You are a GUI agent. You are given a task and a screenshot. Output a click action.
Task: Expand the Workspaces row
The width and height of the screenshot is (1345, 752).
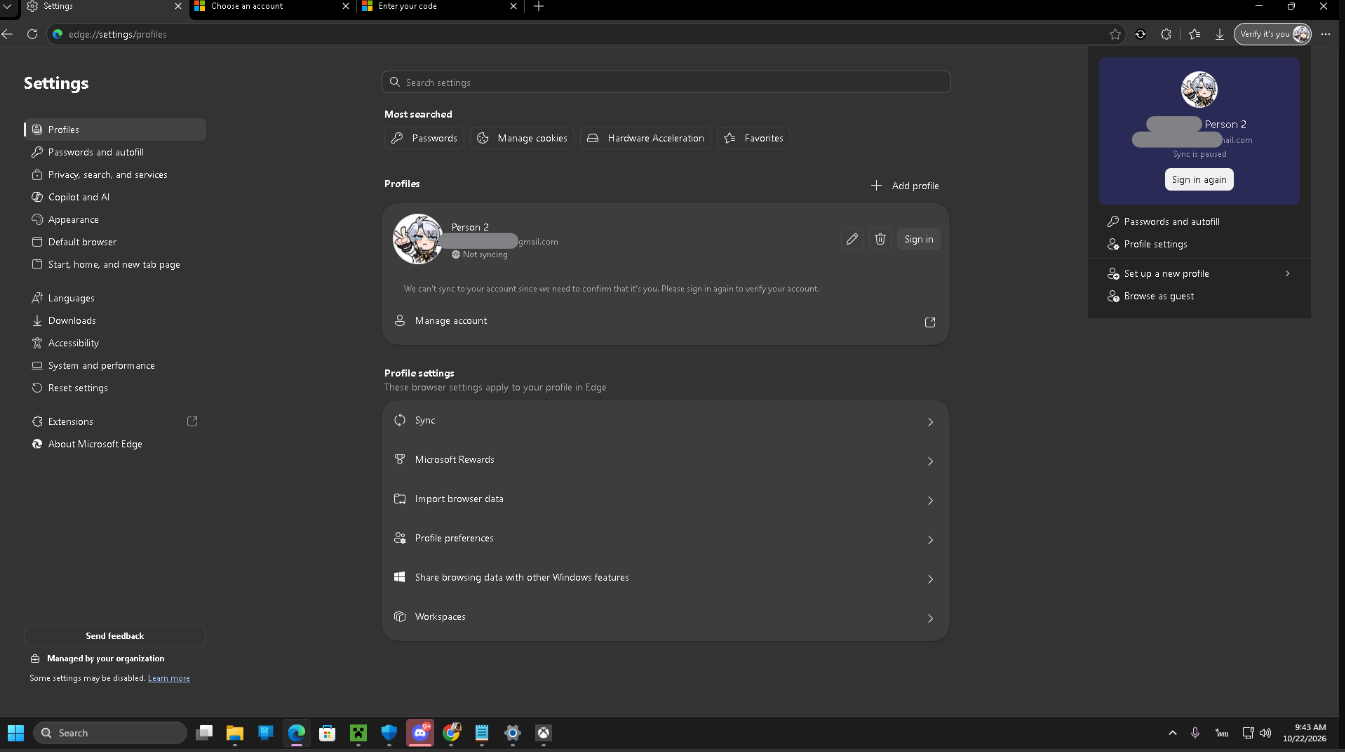click(x=666, y=617)
